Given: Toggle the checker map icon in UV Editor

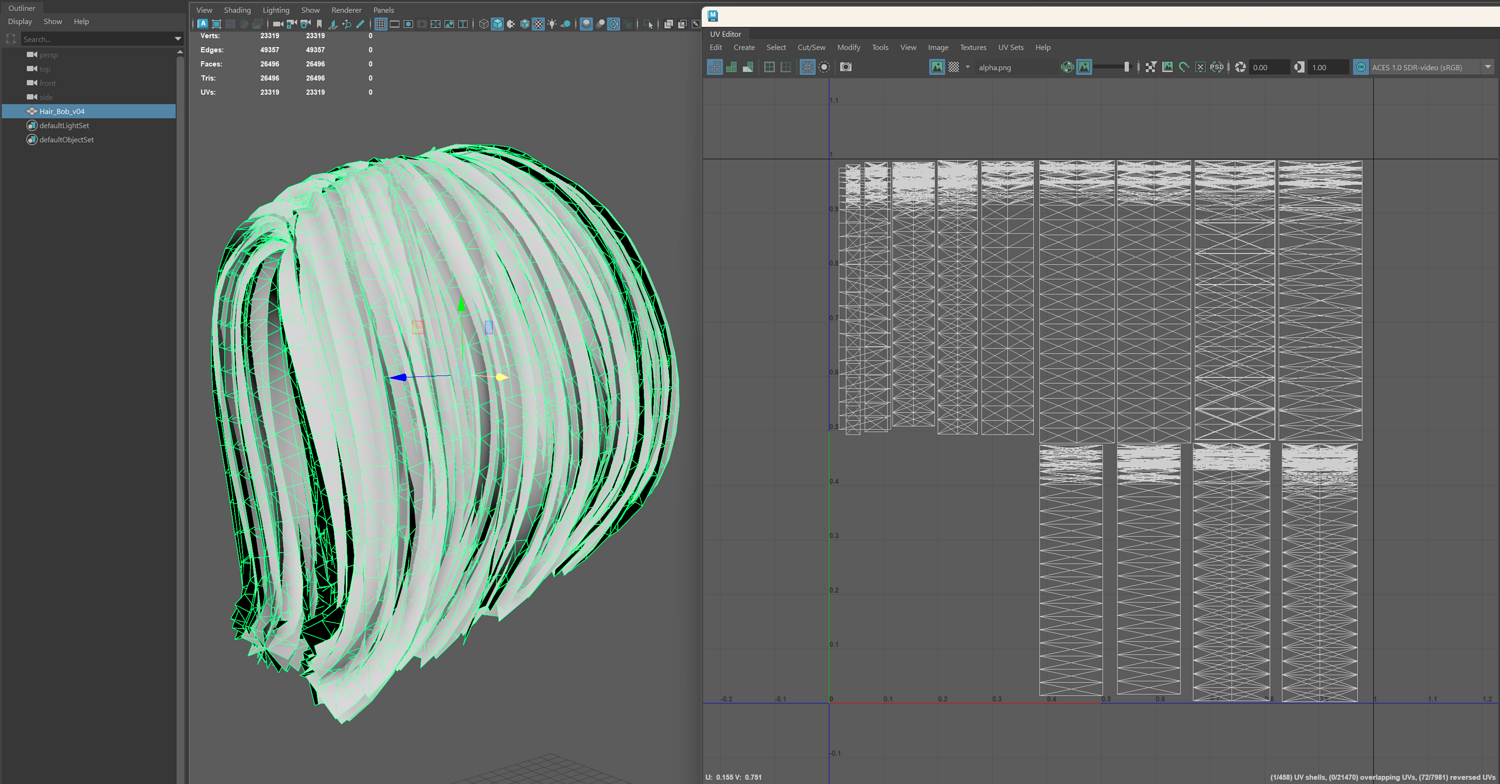Looking at the screenshot, I should [x=954, y=67].
